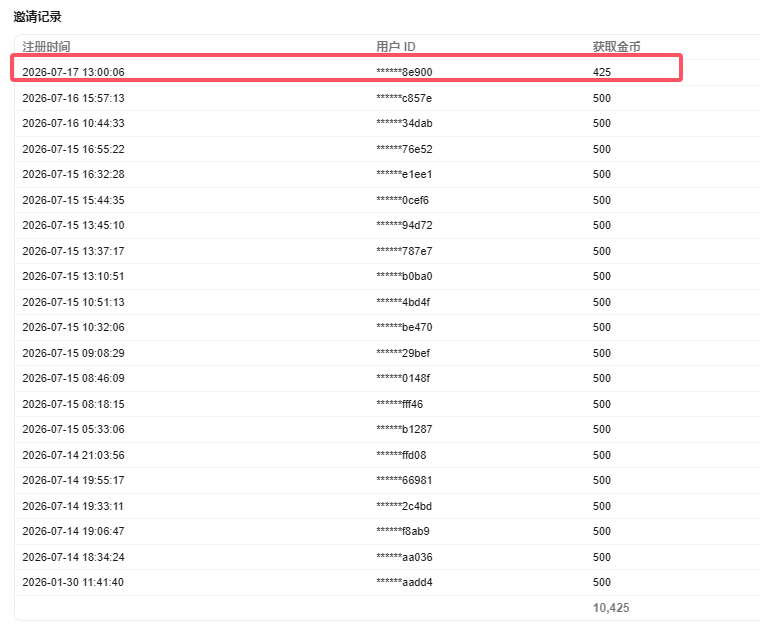
Task: Select registration time 2026-07-15 15:44:35
Action: pos(73,200)
